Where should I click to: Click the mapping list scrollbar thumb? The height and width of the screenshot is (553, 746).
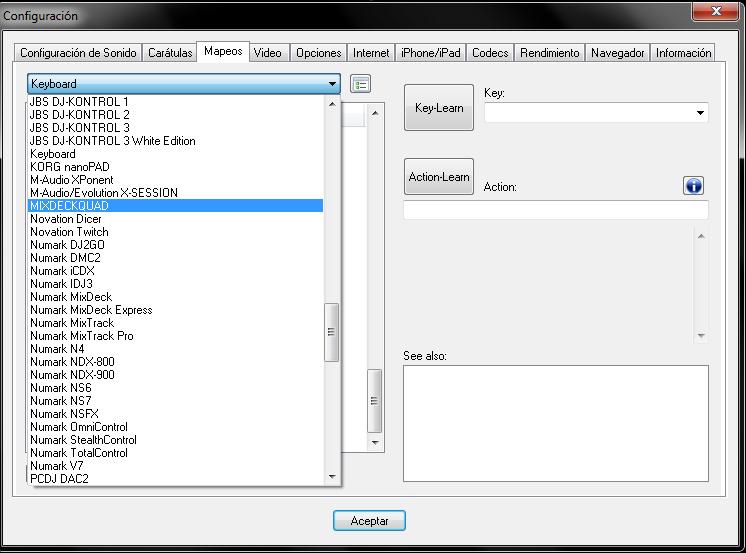374,401
